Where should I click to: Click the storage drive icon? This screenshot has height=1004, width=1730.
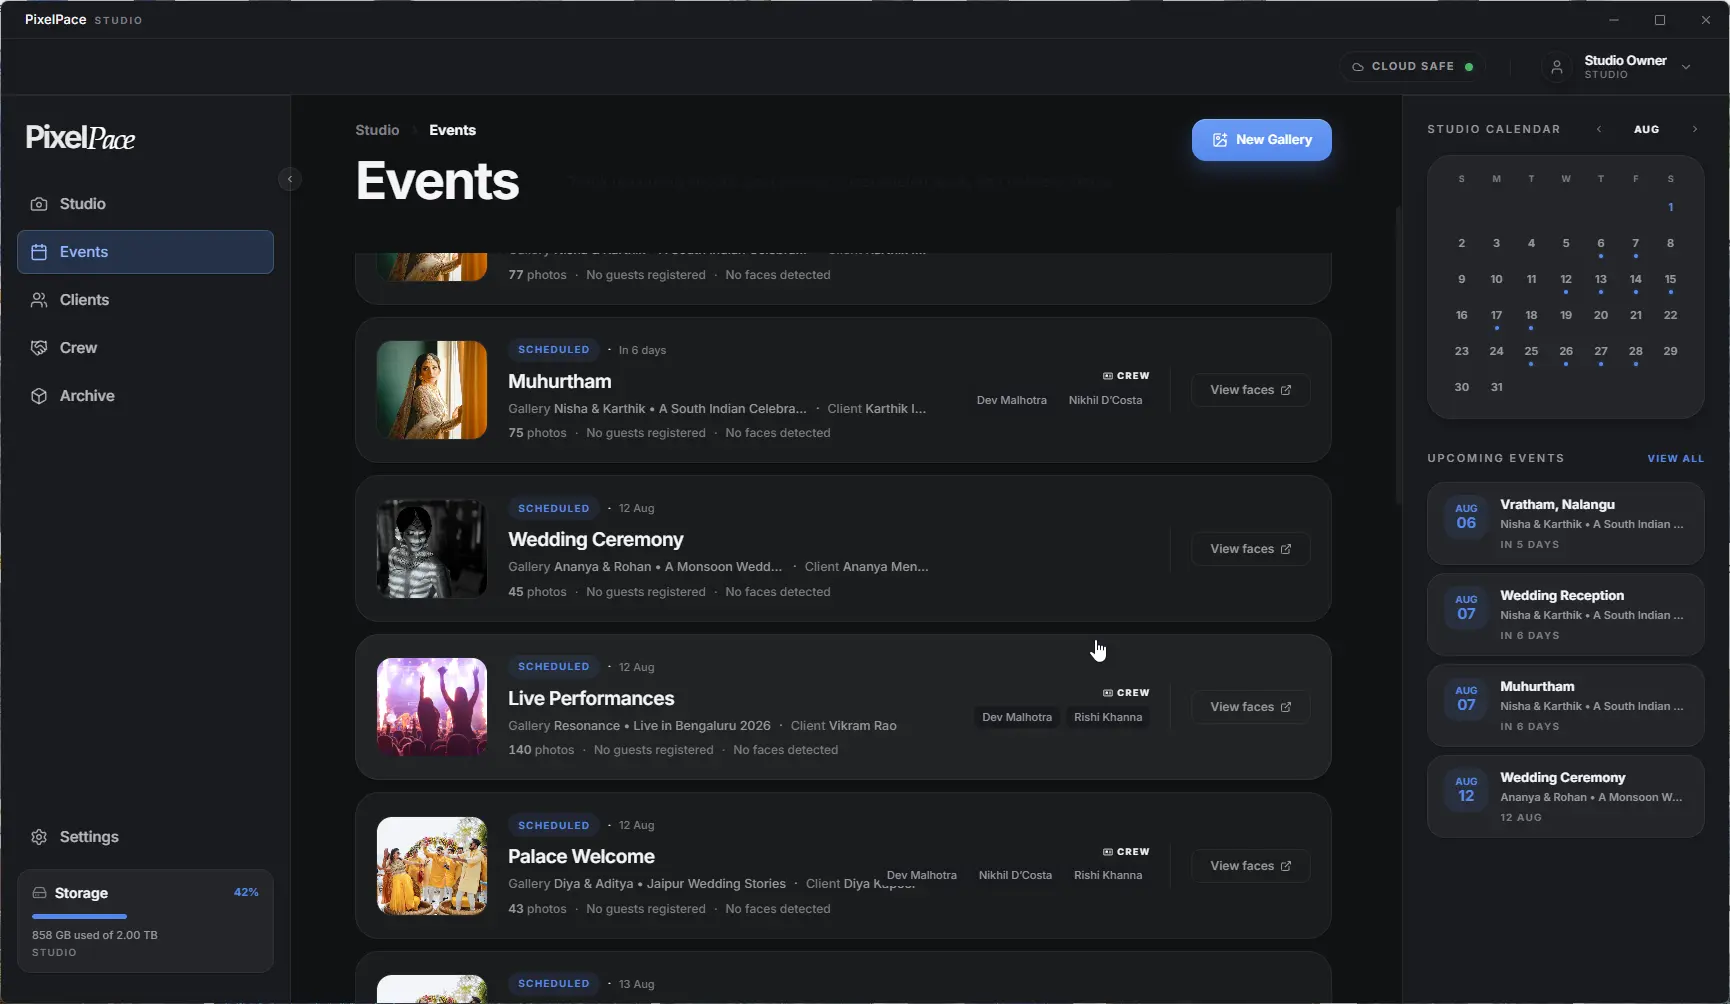(x=39, y=893)
